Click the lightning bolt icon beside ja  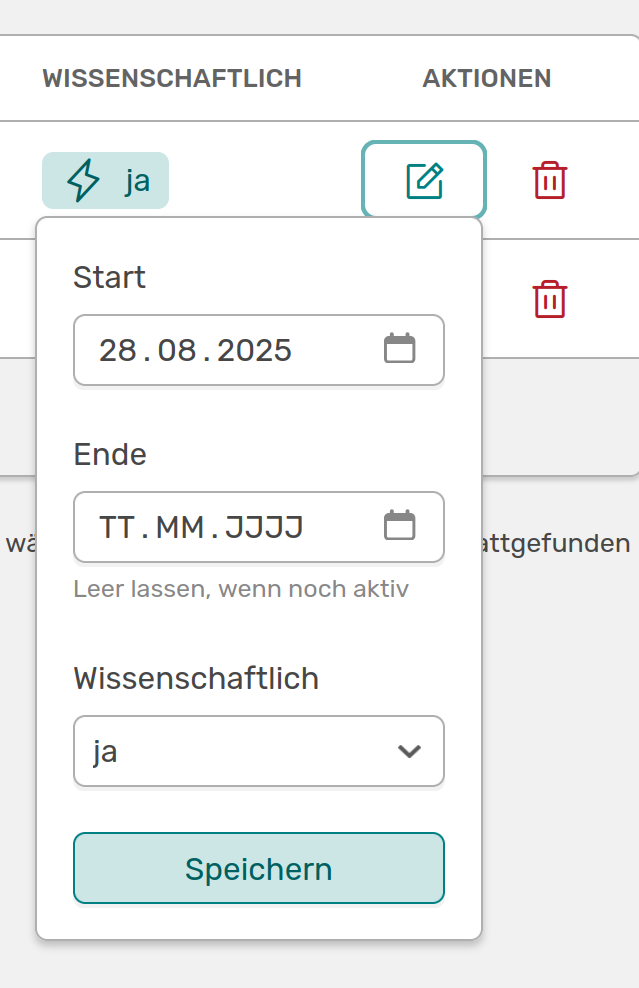click(83, 181)
